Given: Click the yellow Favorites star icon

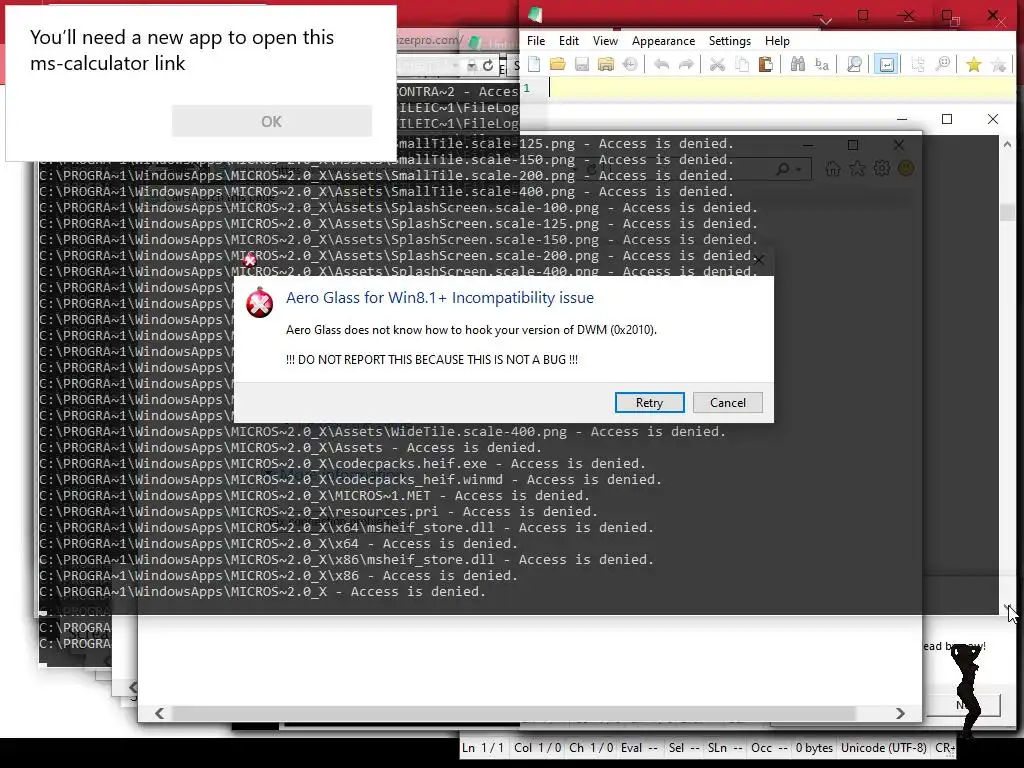Looking at the screenshot, I should (x=974, y=64).
